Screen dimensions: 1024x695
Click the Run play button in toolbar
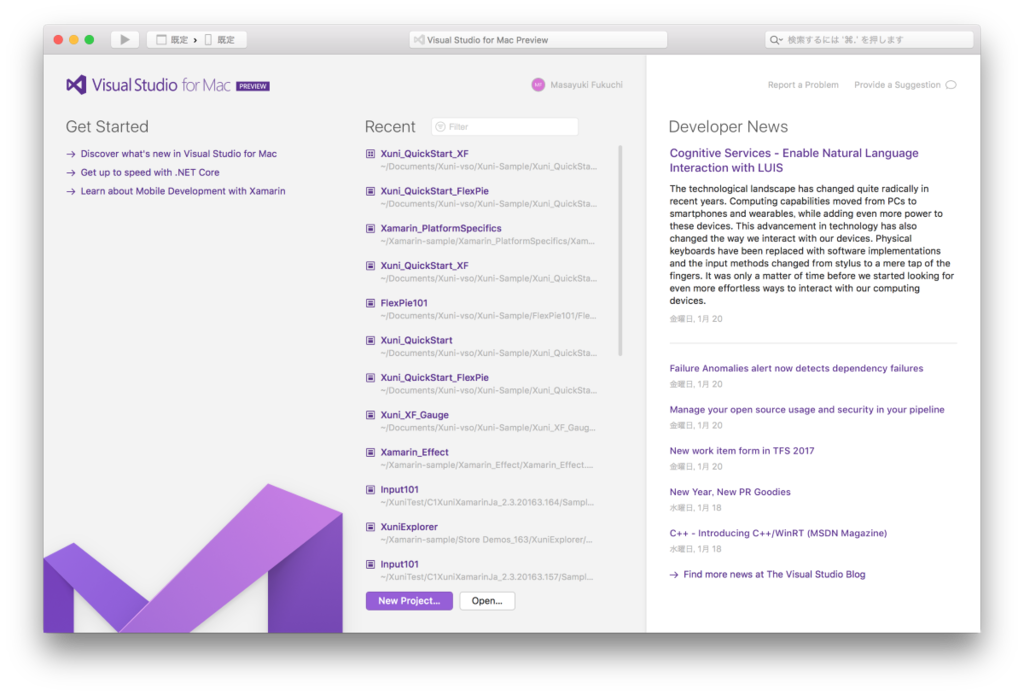(x=124, y=40)
